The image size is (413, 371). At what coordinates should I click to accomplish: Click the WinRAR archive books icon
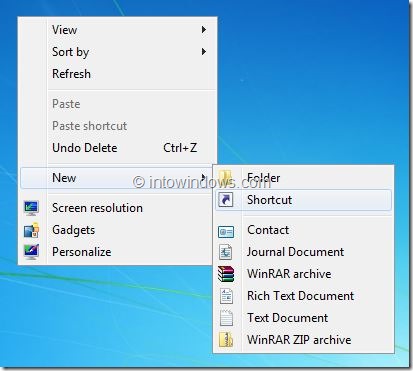click(226, 274)
